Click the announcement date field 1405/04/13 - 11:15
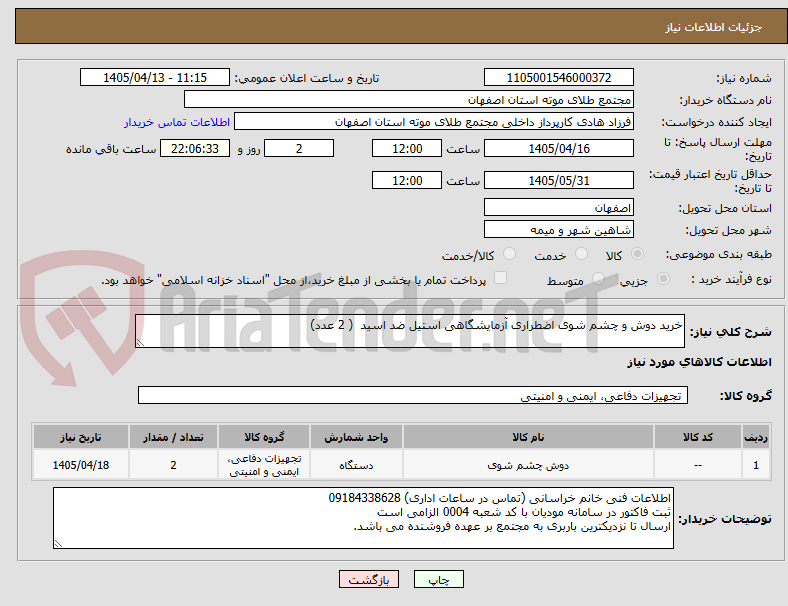 (x=155, y=77)
